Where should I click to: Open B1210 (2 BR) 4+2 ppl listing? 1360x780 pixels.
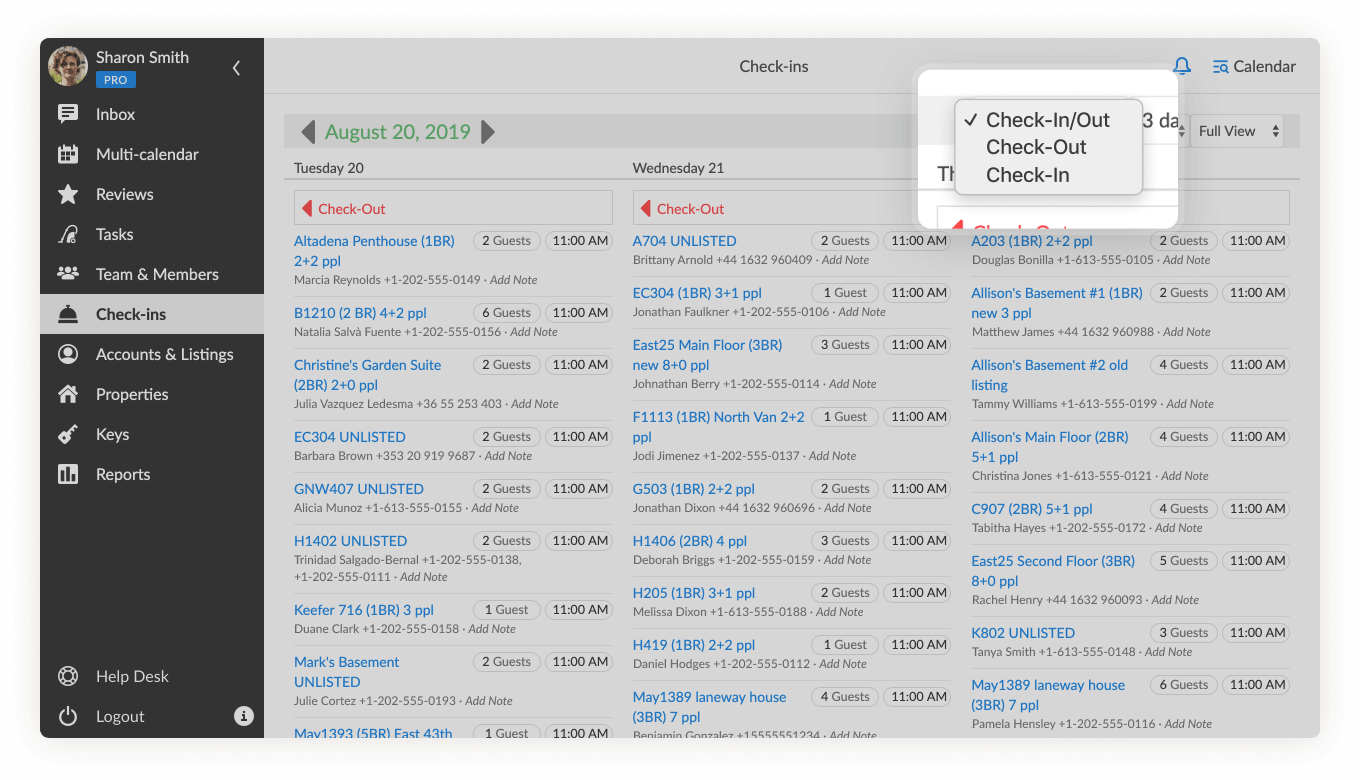pos(360,313)
